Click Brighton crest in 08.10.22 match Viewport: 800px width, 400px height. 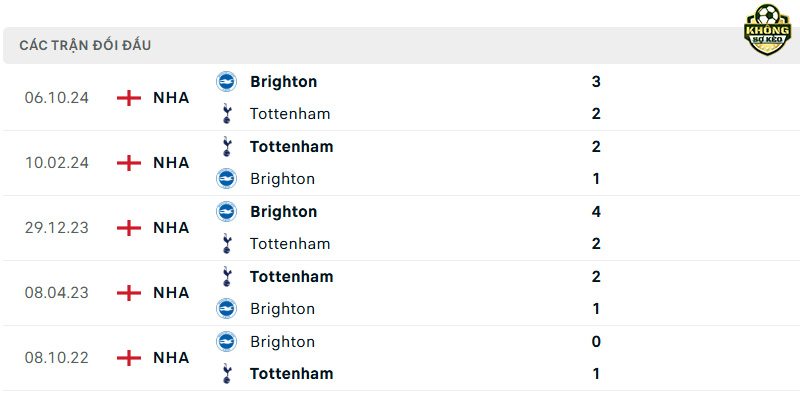click(226, 341)
